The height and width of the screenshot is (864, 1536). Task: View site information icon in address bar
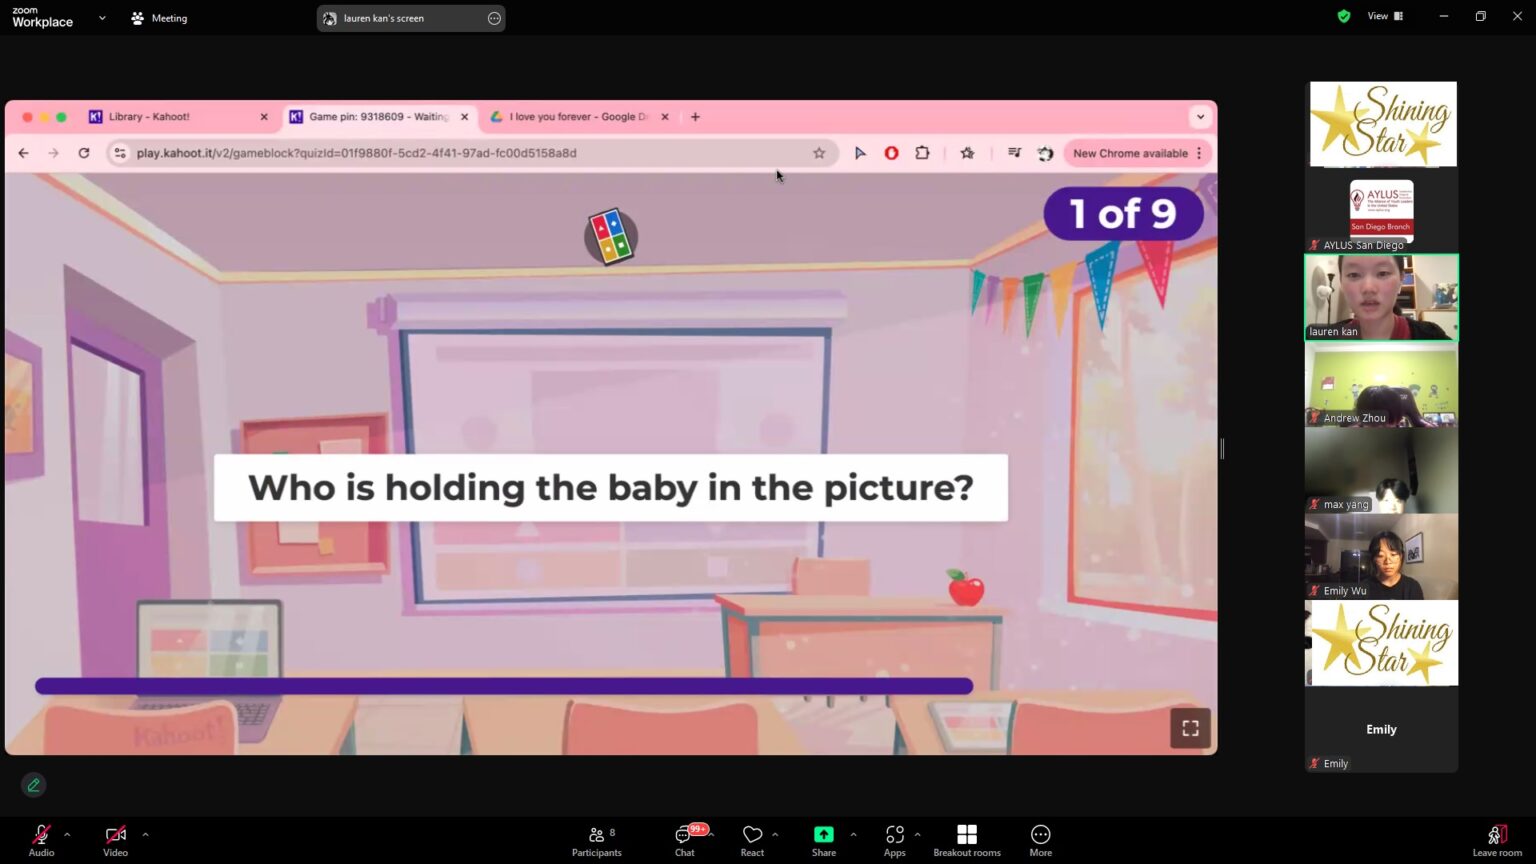(120, 153)
